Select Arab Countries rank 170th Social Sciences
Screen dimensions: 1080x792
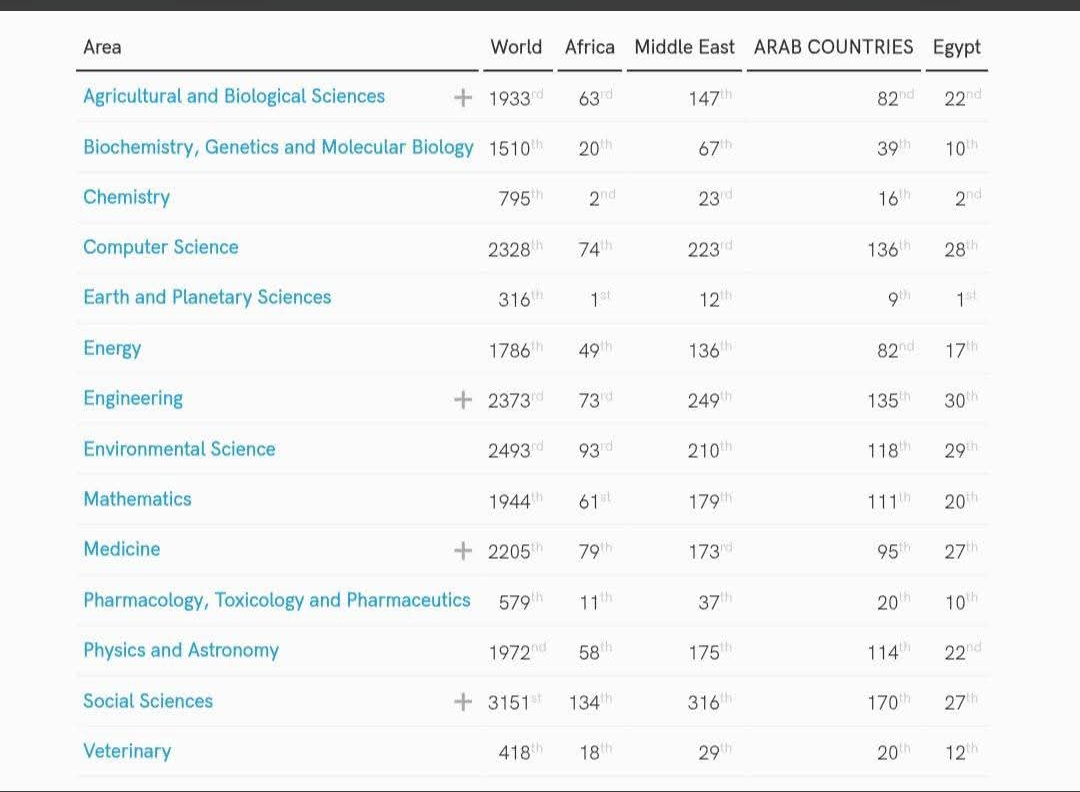889,702
